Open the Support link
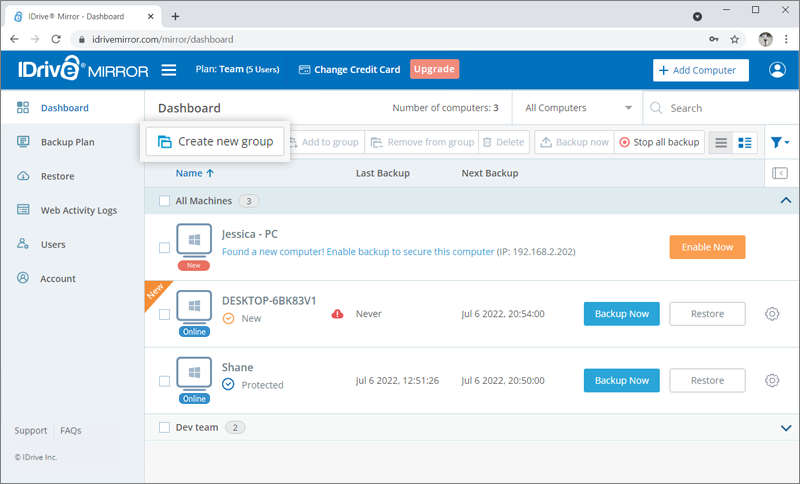The image size is (800, 484). [31, 430]
